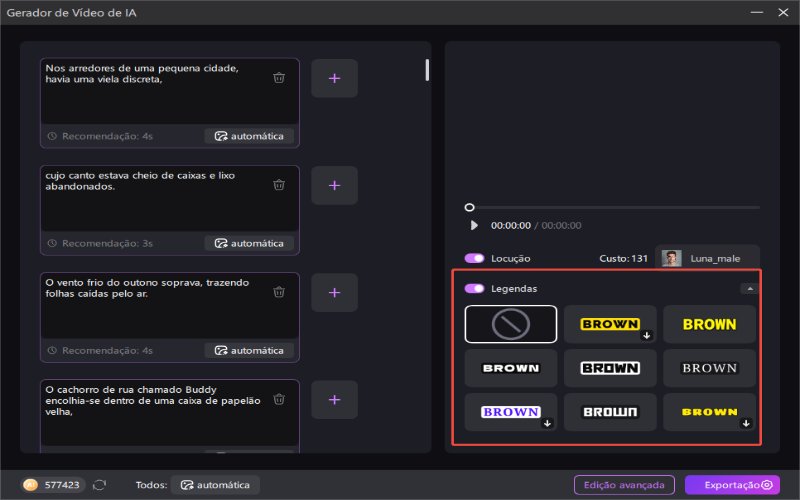This screenshot has width=800, height=500.
Task: Add a scene after the autumn wind block
Action: [334, 293]
